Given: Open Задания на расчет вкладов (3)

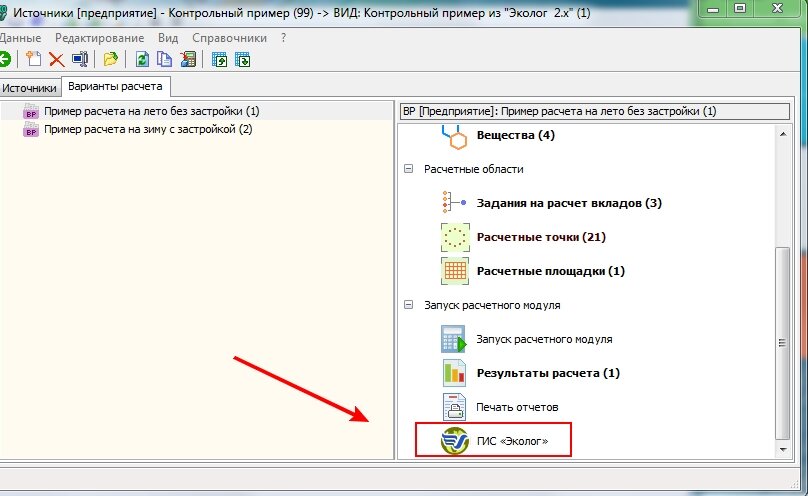Looking at the screenshot, I should pos(569,203).
